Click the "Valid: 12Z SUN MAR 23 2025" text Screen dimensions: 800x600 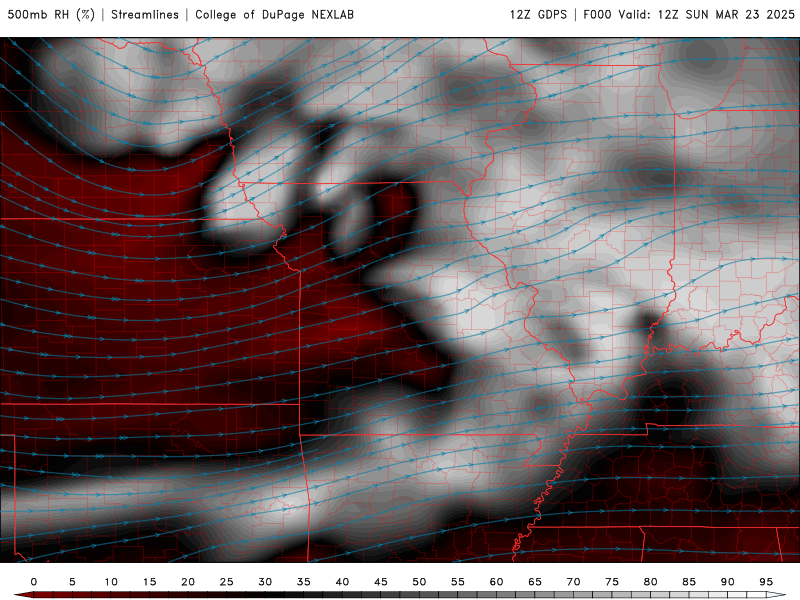707,15
